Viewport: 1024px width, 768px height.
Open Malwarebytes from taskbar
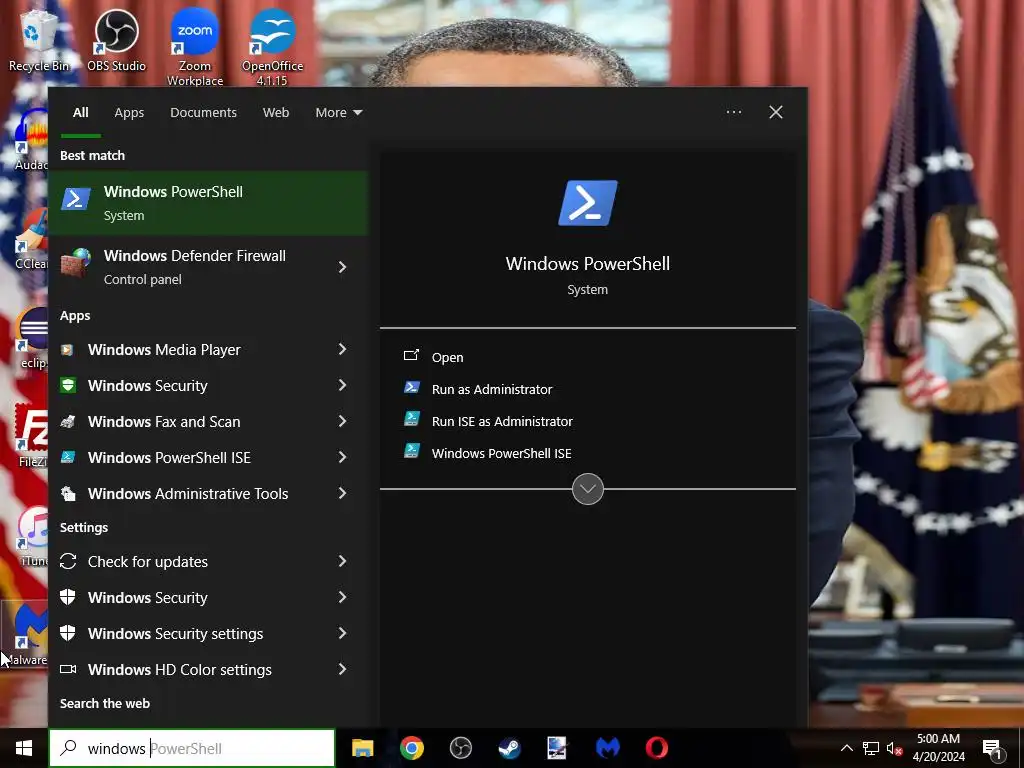(x=607, y=748)
